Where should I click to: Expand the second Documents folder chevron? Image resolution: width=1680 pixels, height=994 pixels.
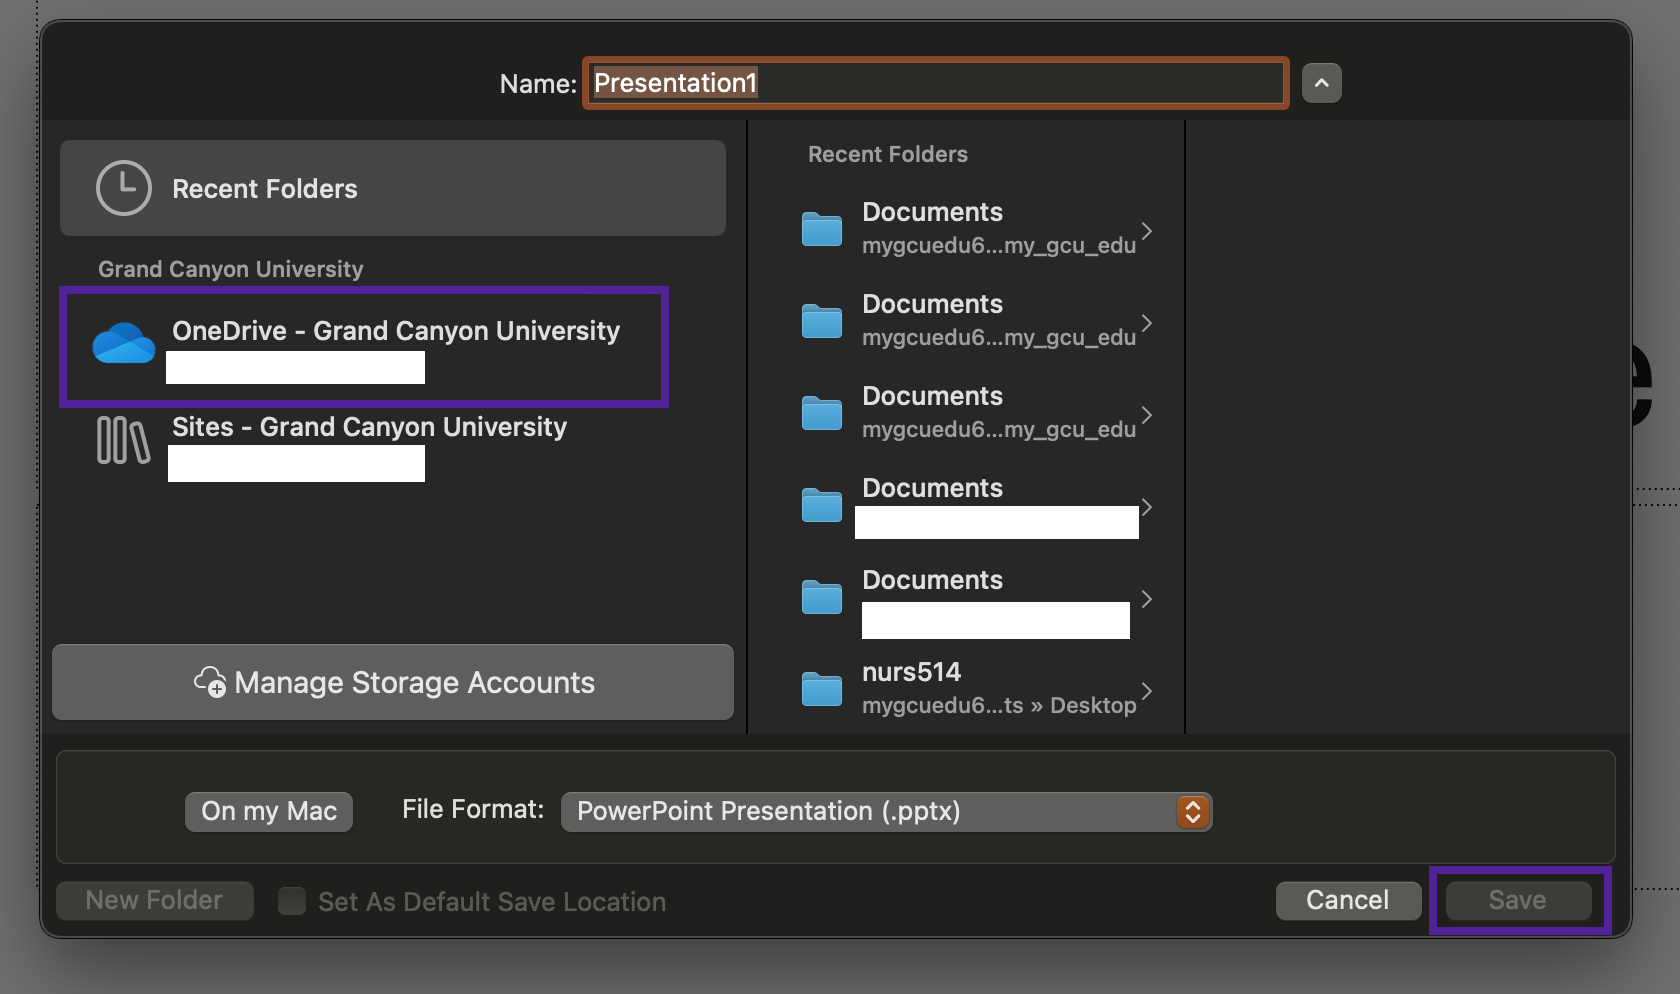[1147, 323]
